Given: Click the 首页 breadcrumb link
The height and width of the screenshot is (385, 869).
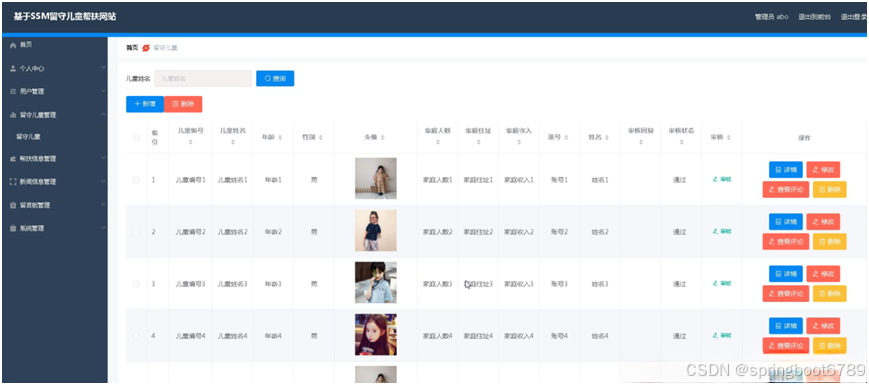Looking at the screenshot, I should (132, 48).
